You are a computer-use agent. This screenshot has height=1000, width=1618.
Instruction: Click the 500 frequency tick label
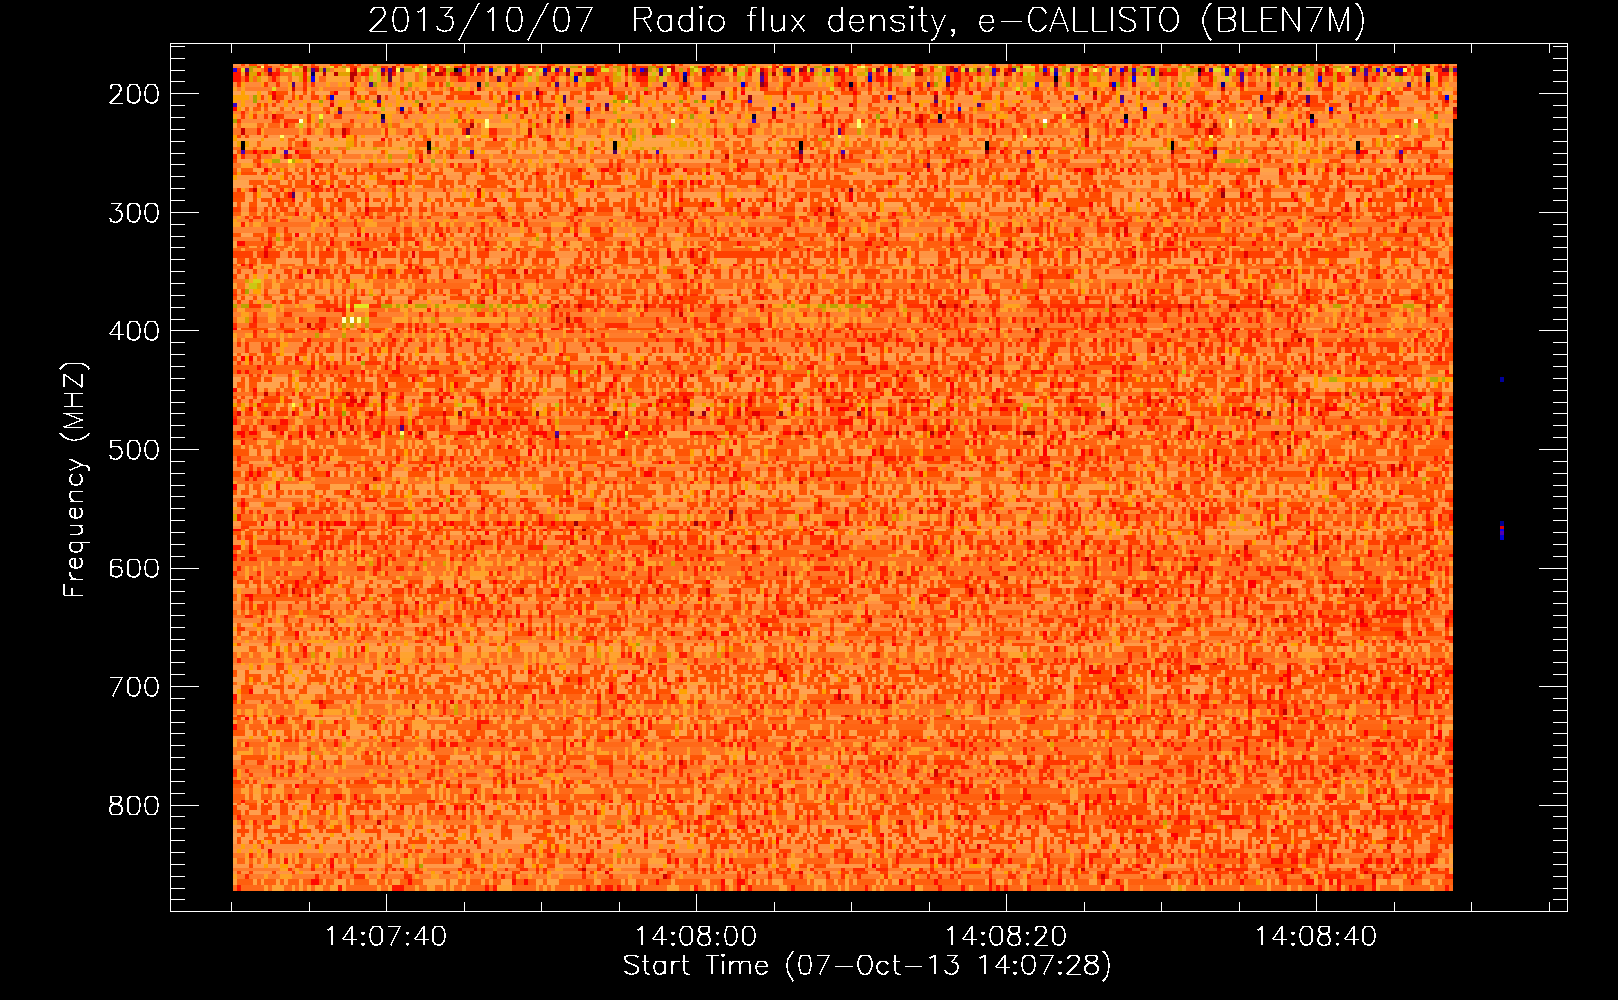click(134, 450)
